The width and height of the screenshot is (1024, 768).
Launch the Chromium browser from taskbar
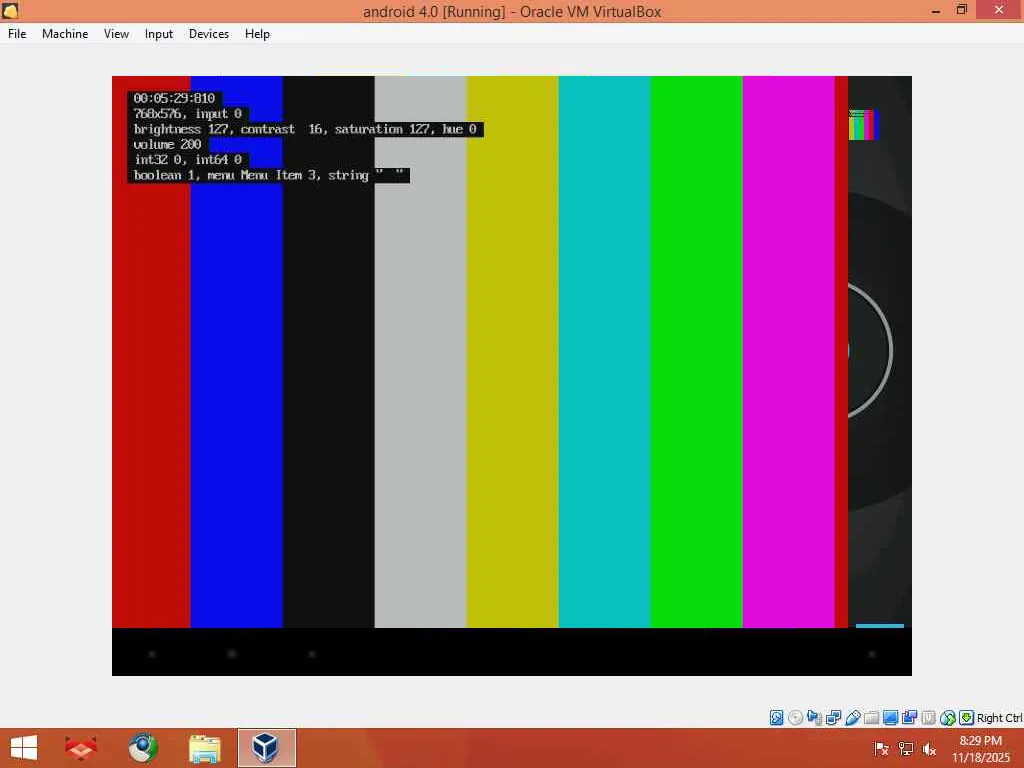(142, 748)
